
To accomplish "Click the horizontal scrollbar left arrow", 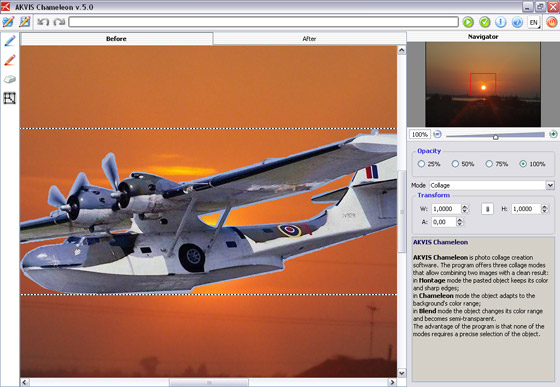I will click(25, 382).
